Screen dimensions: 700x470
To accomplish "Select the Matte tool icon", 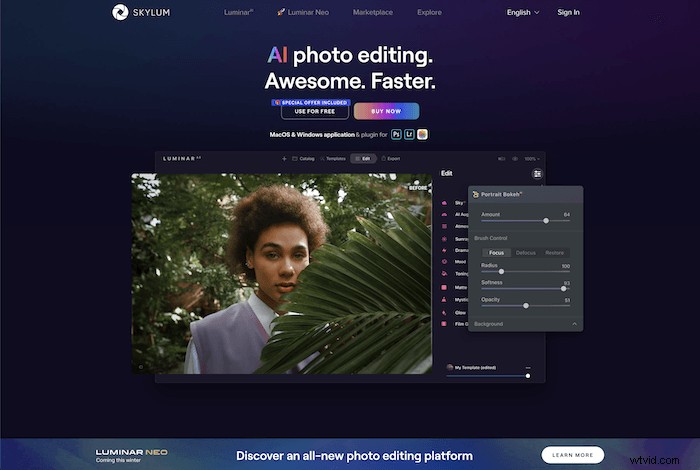I will [x=444, y=287].
